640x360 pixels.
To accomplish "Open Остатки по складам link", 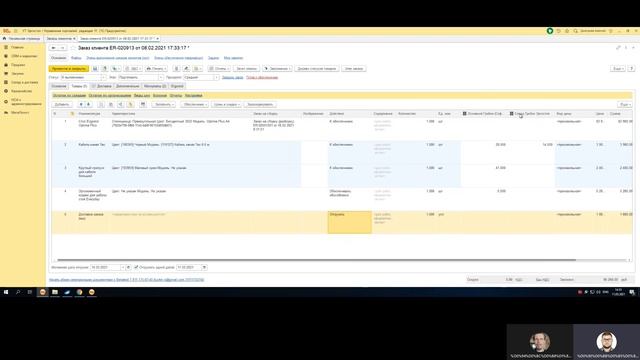I will tap(69, 96).
